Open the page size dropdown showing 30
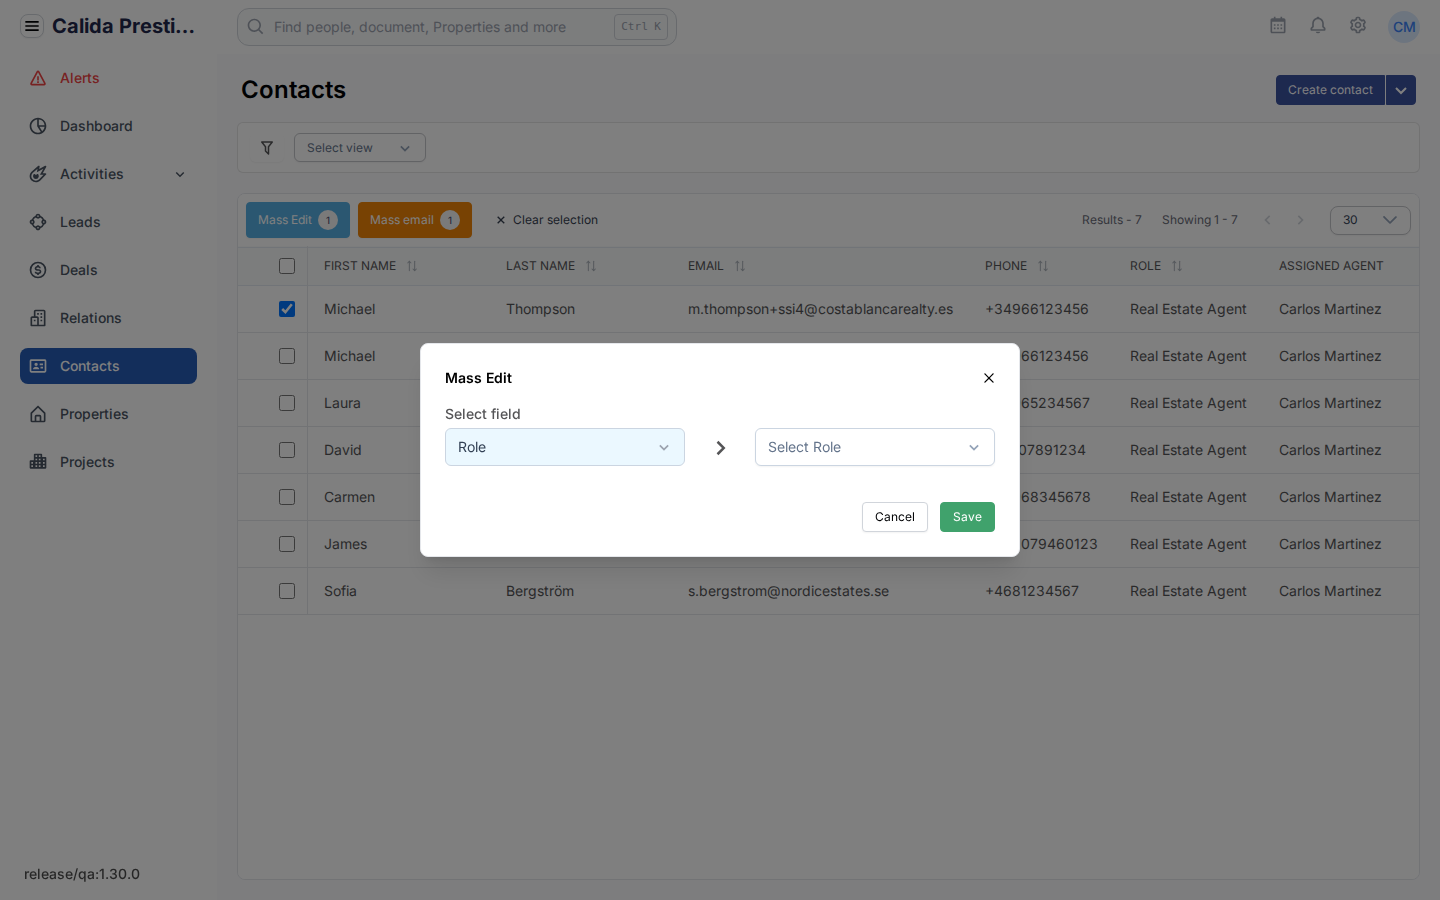 [x=1370, y=220]
